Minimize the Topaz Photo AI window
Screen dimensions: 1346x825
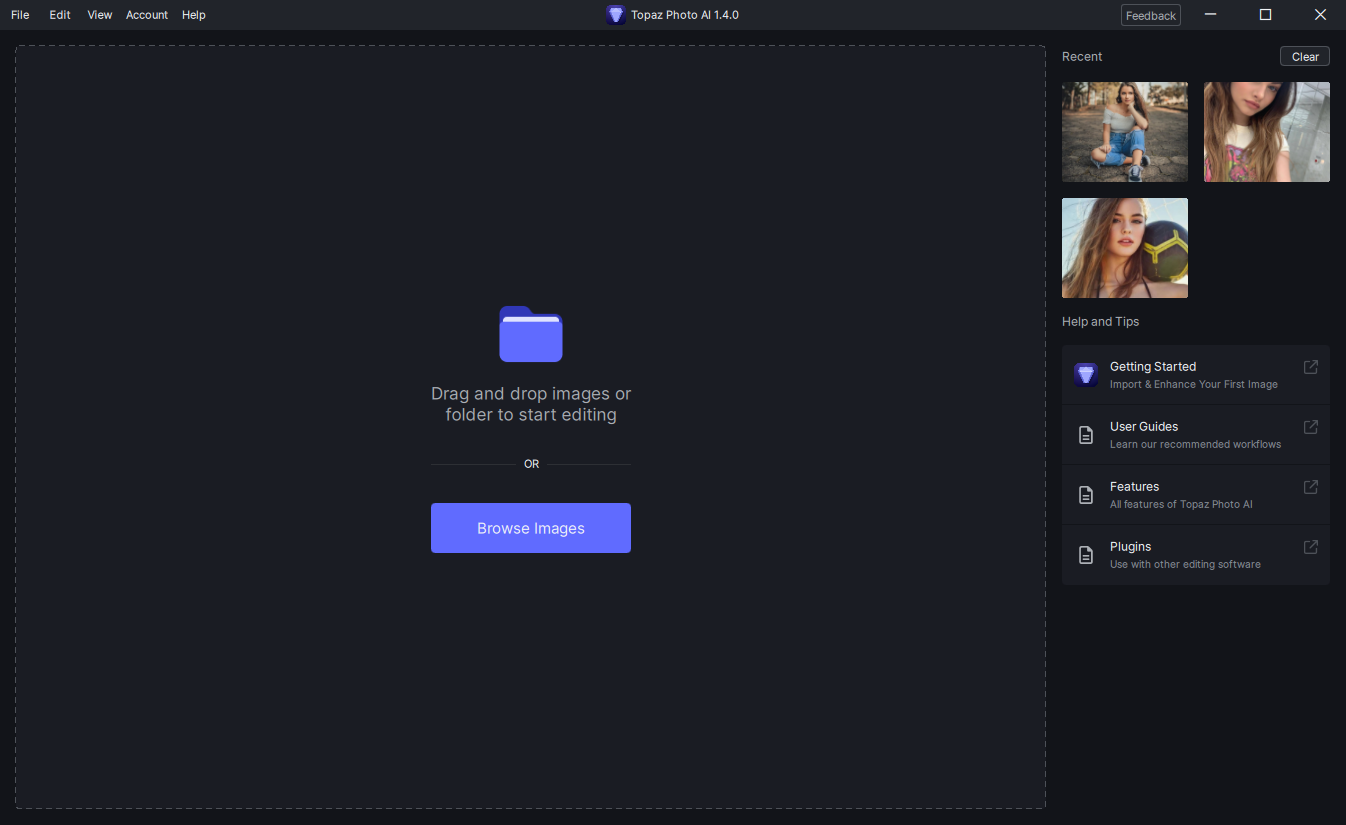pyautogui.click(x=1210, y=15)
